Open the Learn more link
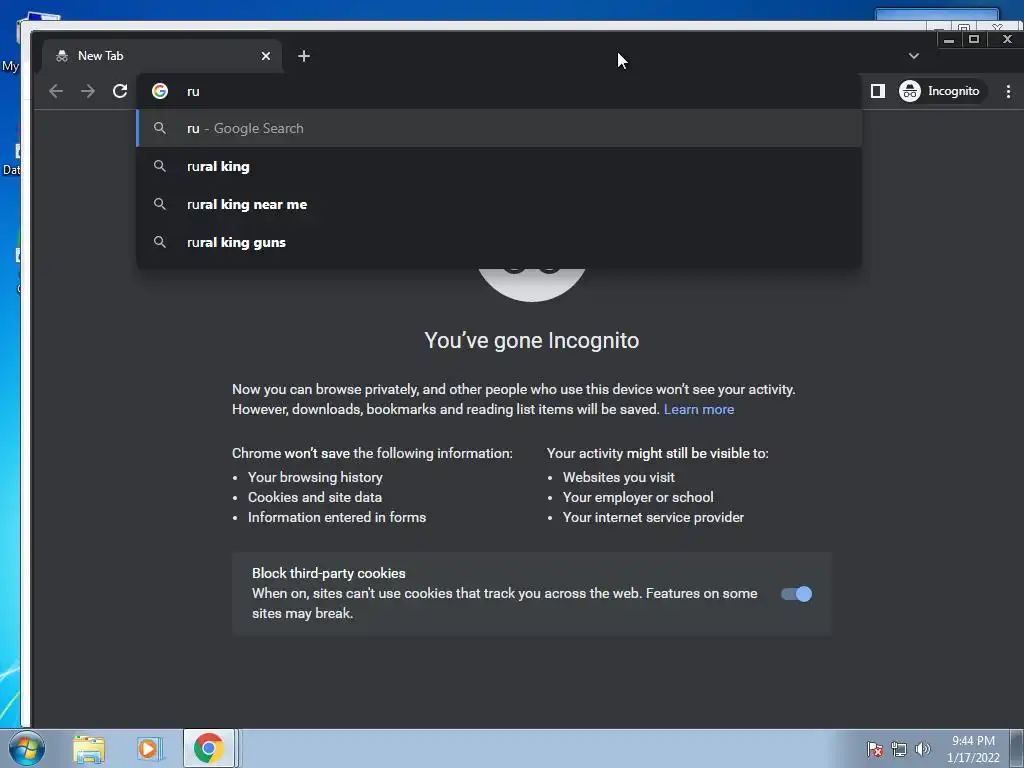 pyautogui.click(x=699, y=409)
